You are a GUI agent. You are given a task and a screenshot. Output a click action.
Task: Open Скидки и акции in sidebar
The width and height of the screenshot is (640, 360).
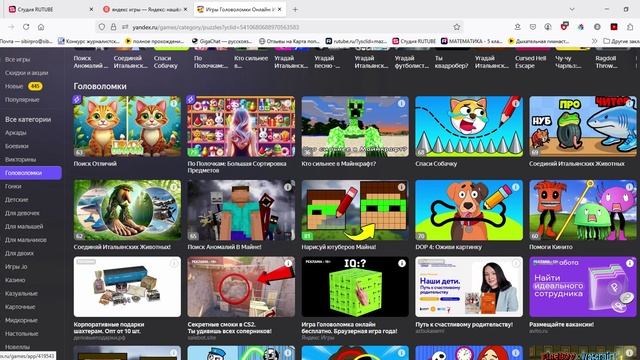pos(27,73)
